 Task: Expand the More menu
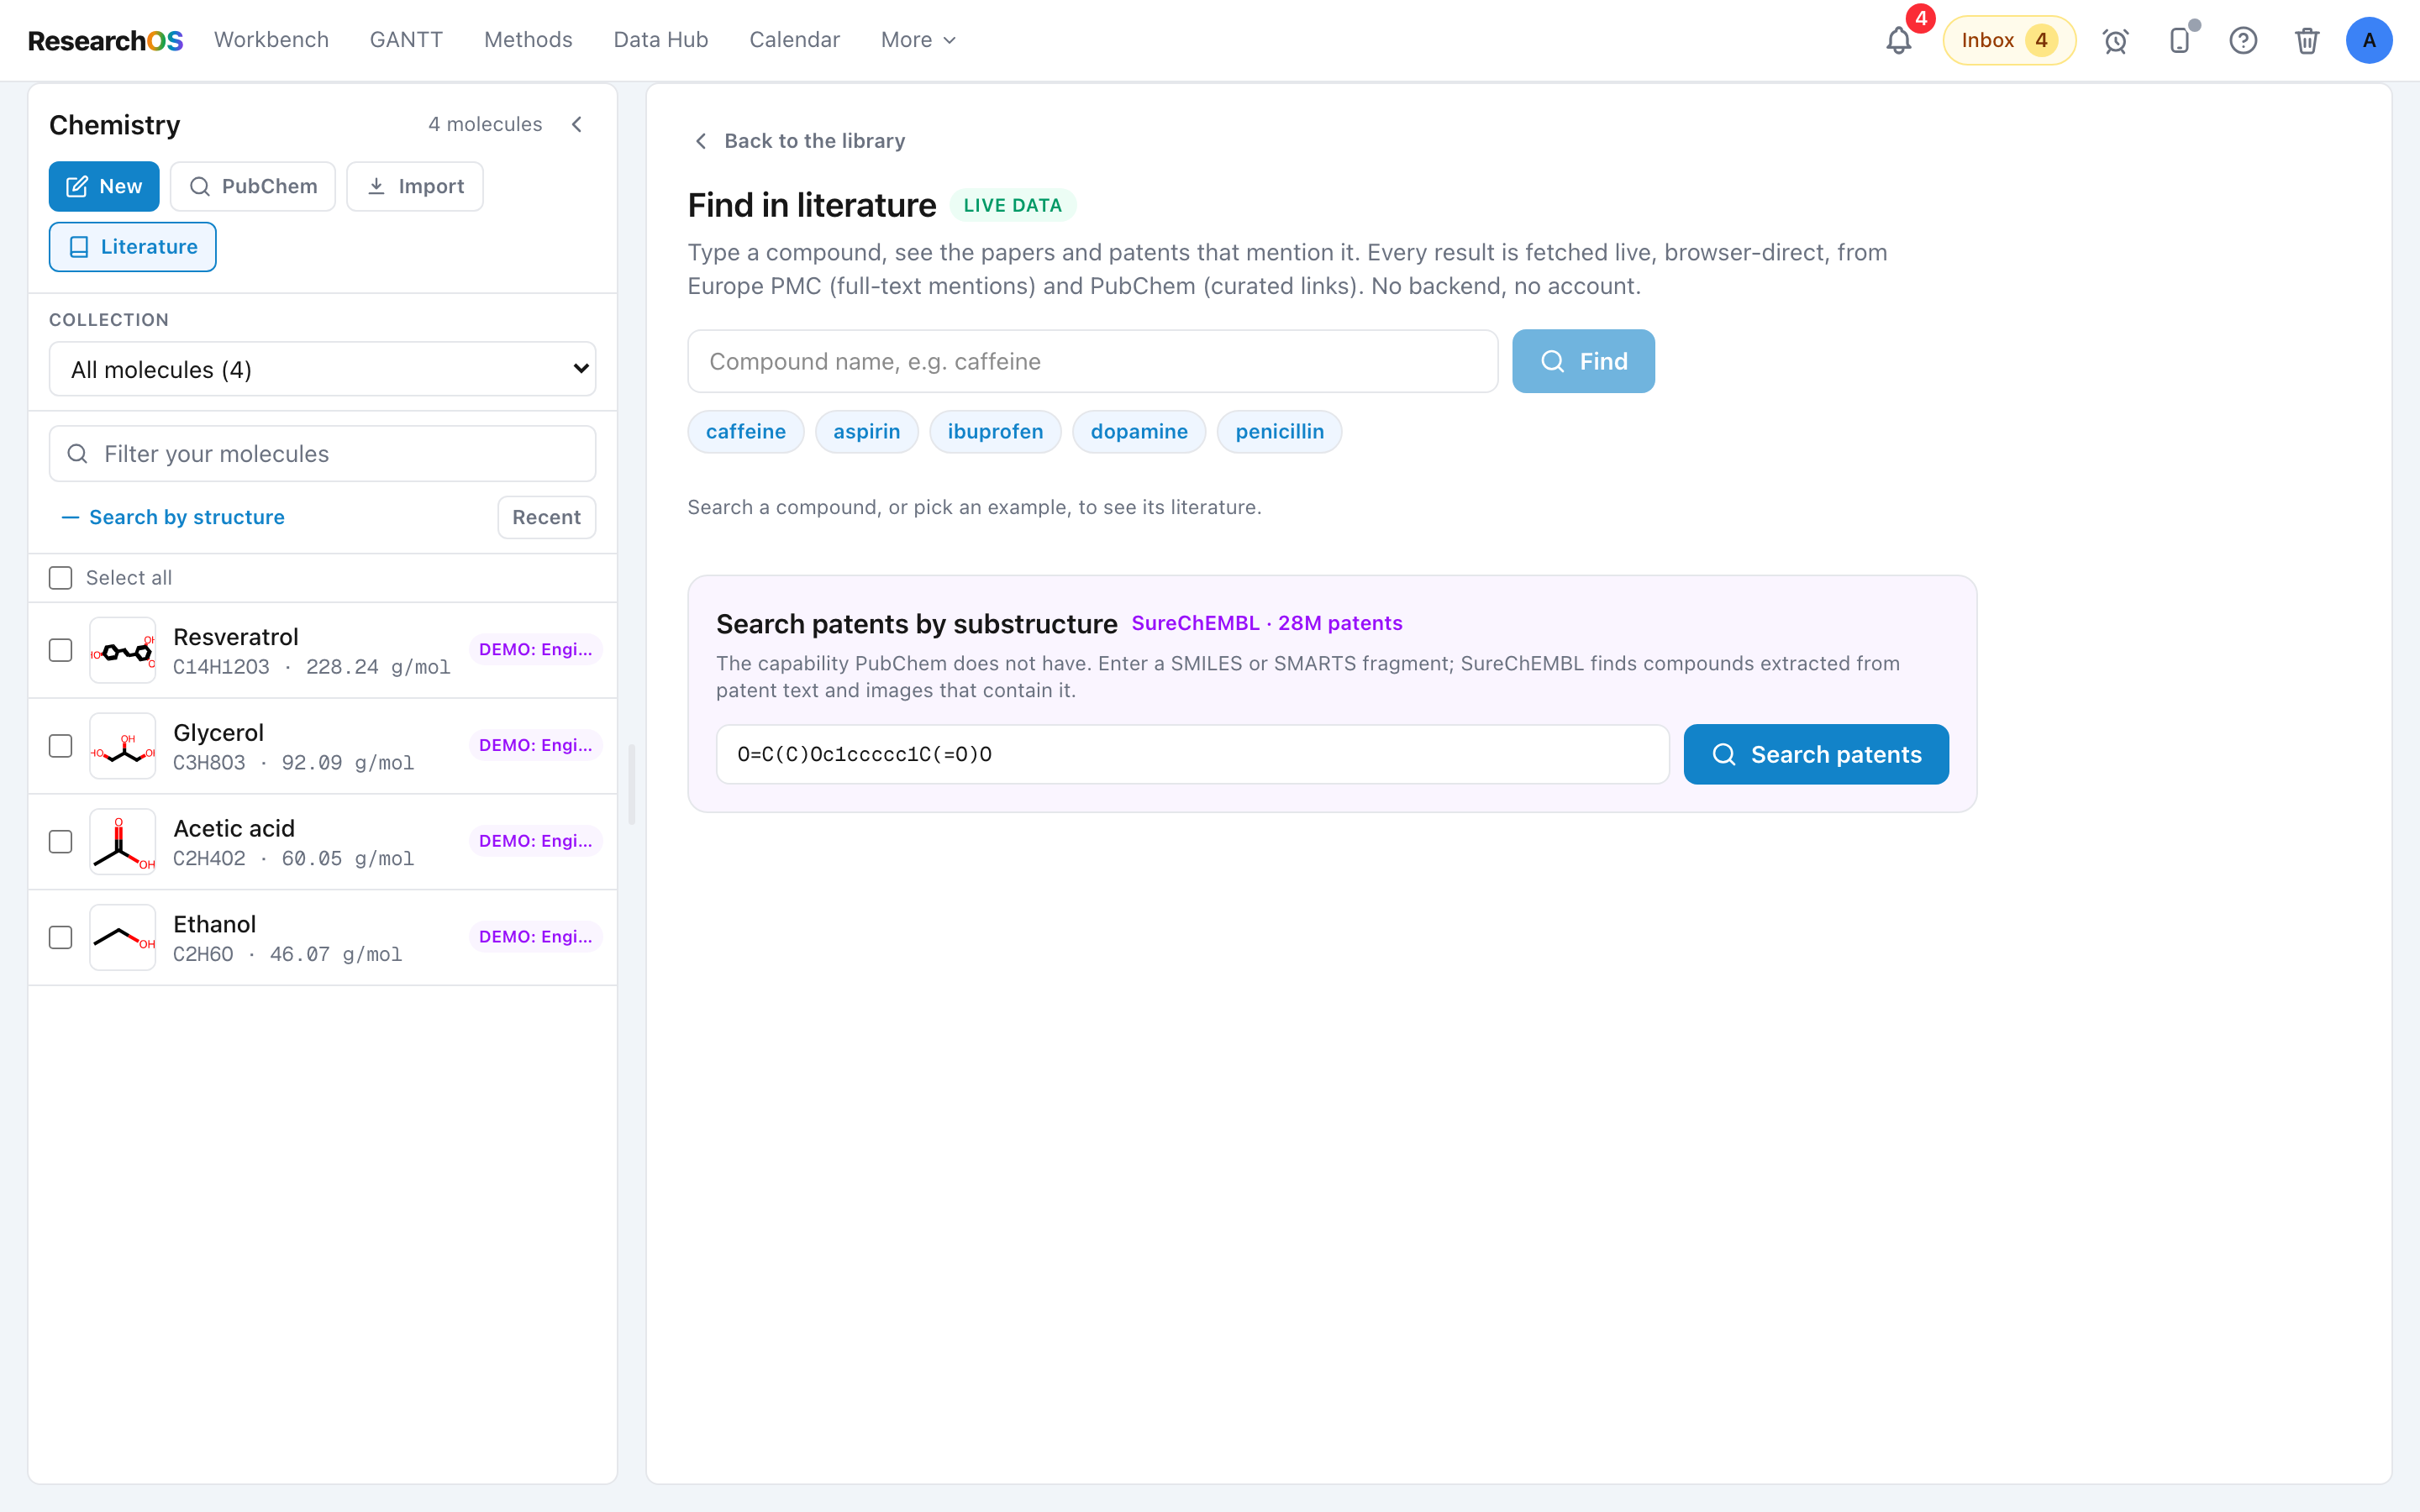pyautogui.click(x=918, y=40)
